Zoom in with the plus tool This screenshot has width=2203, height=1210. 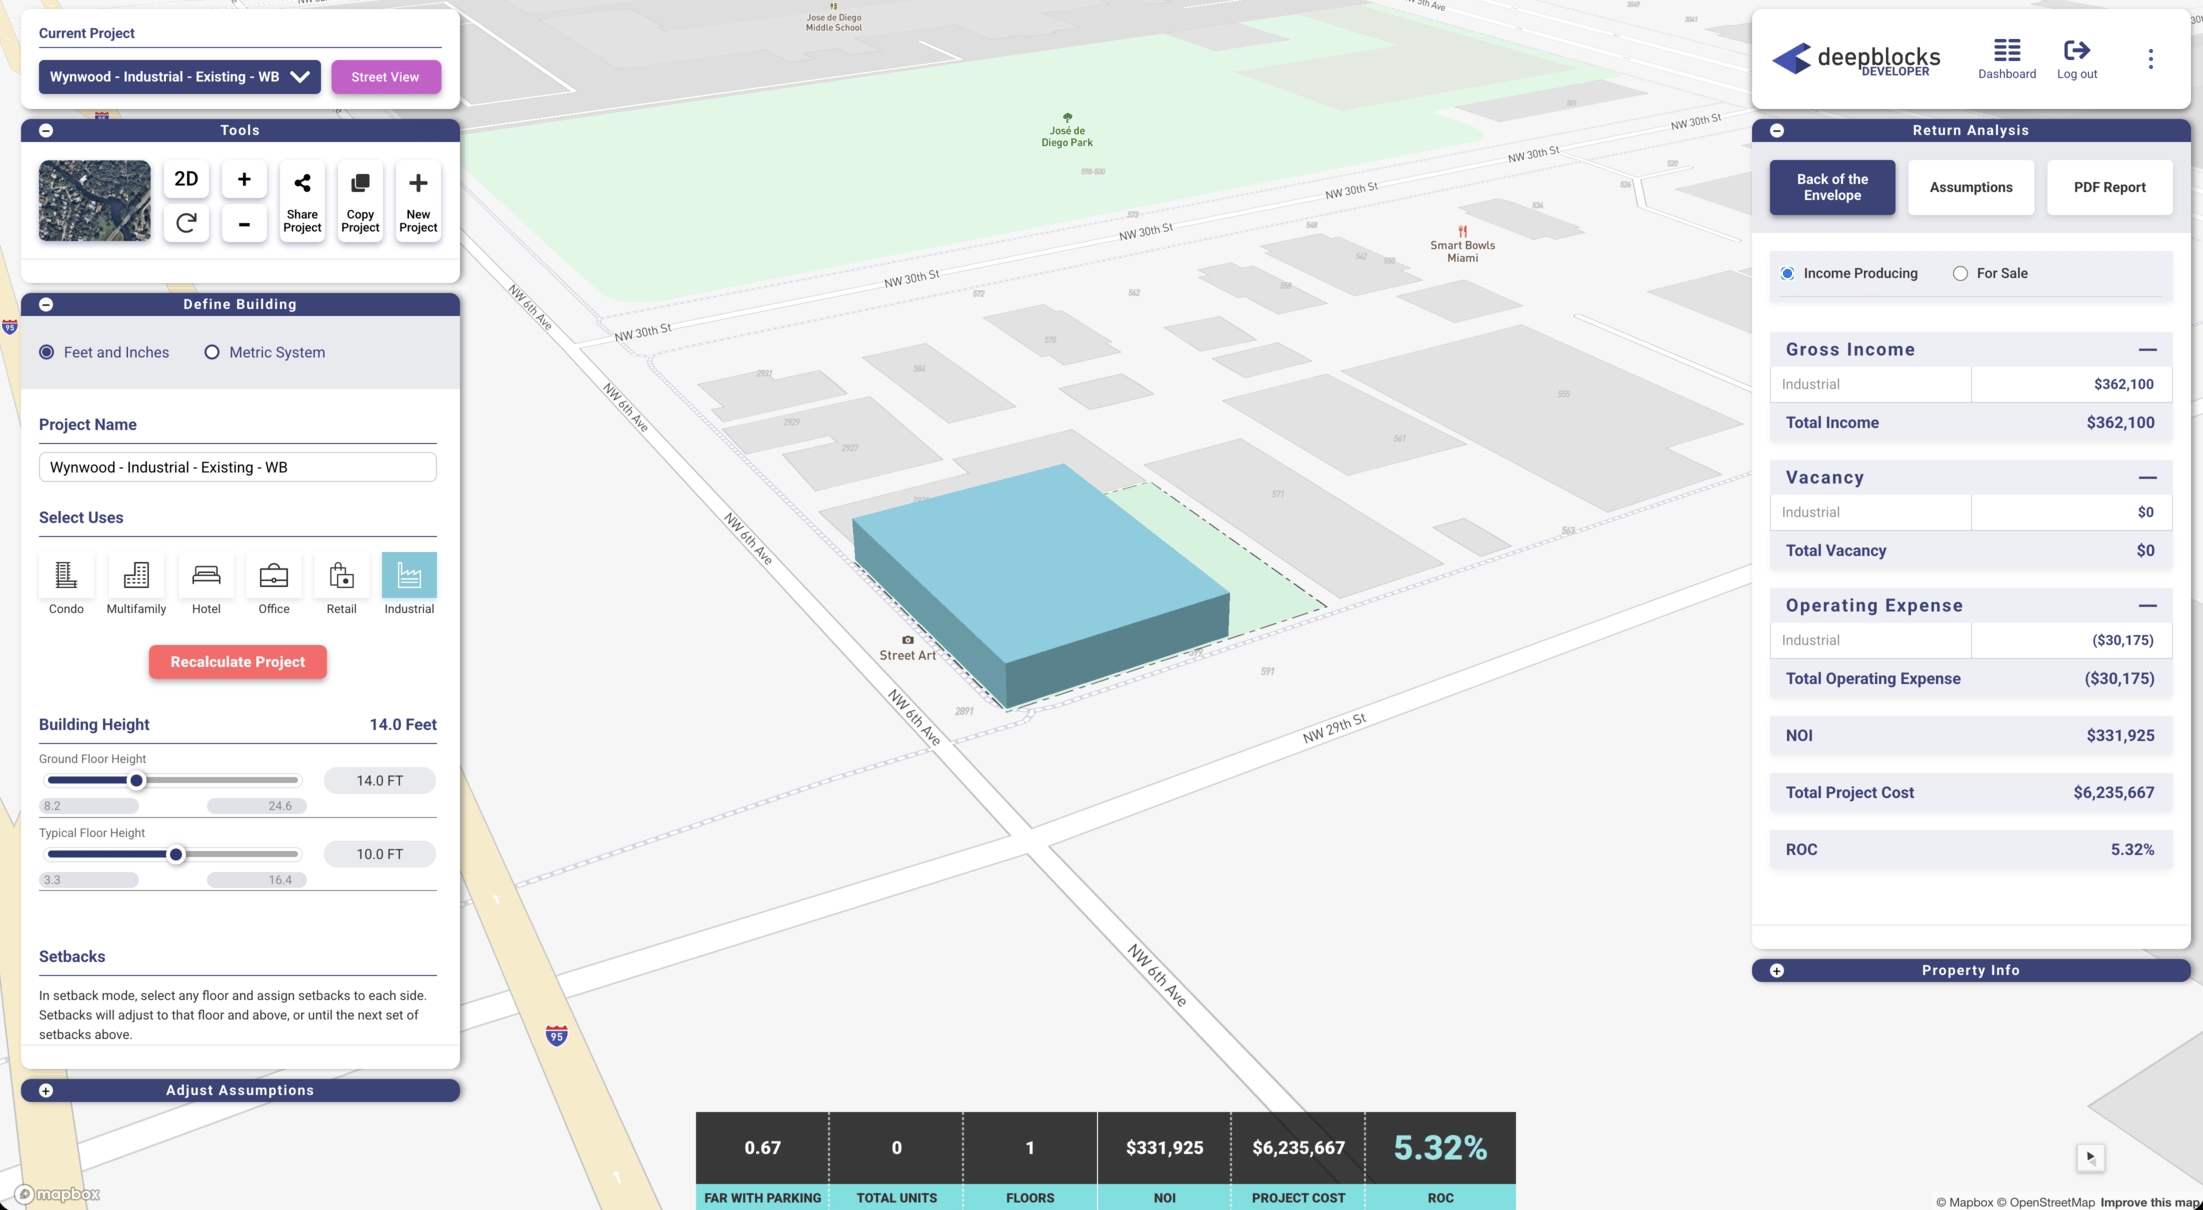(x=244, y=179)
